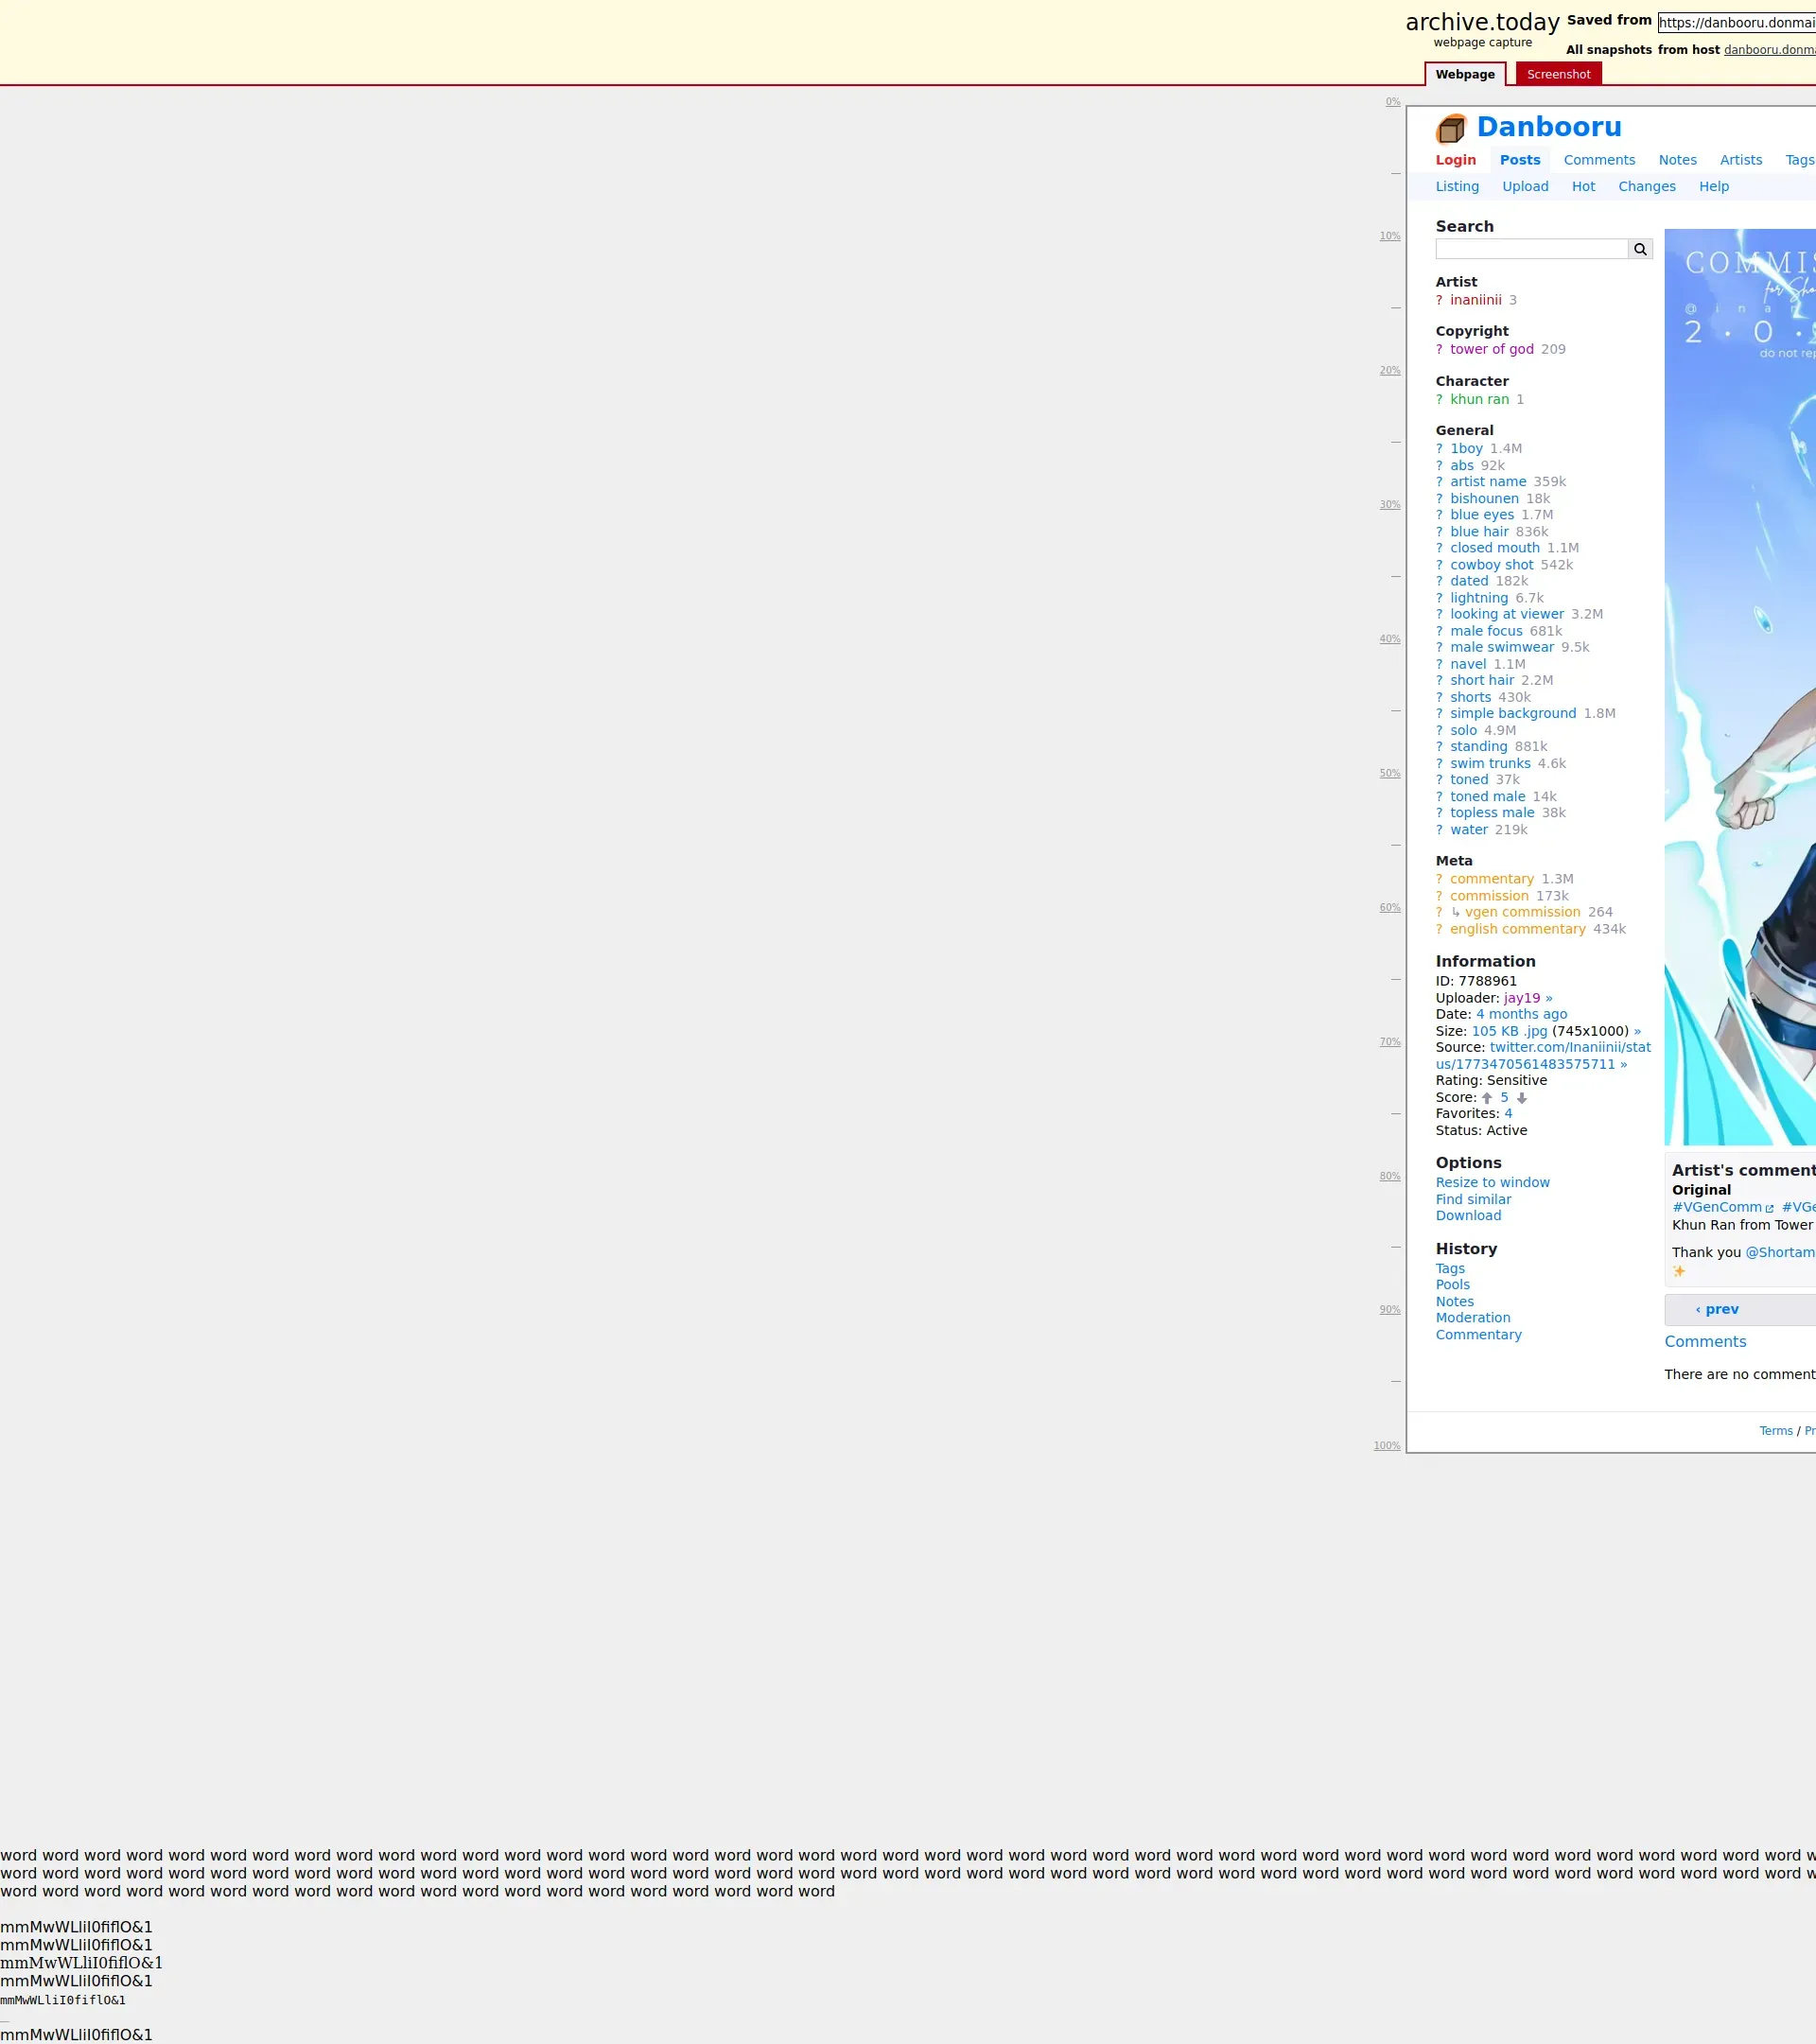Open wiki question mark next to 1boy

1439,449
